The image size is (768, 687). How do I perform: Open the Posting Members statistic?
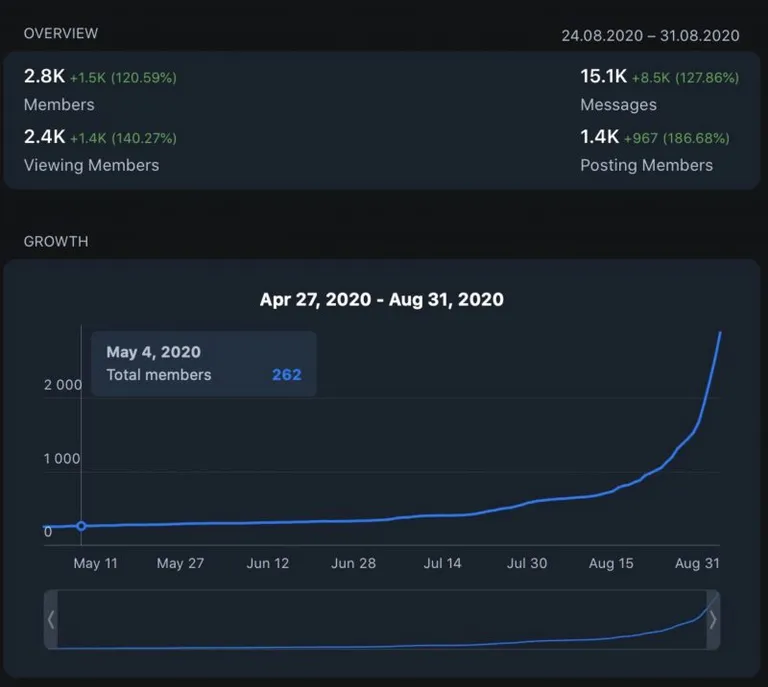(x=647, y=165)
